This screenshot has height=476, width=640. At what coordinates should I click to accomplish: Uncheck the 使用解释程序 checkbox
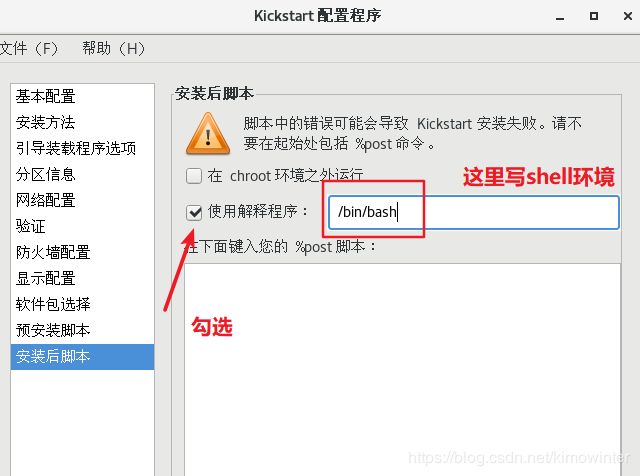click(x=194, y=212)
